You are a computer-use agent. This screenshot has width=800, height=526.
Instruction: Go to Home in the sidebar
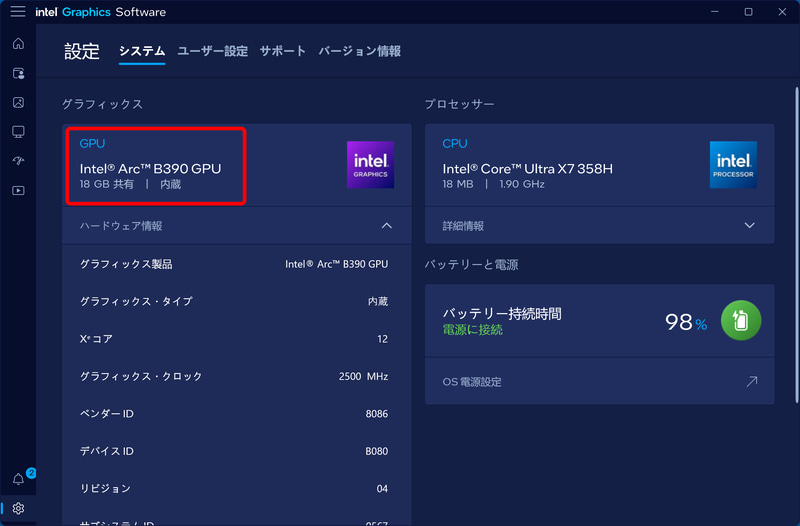click(18, 43)
